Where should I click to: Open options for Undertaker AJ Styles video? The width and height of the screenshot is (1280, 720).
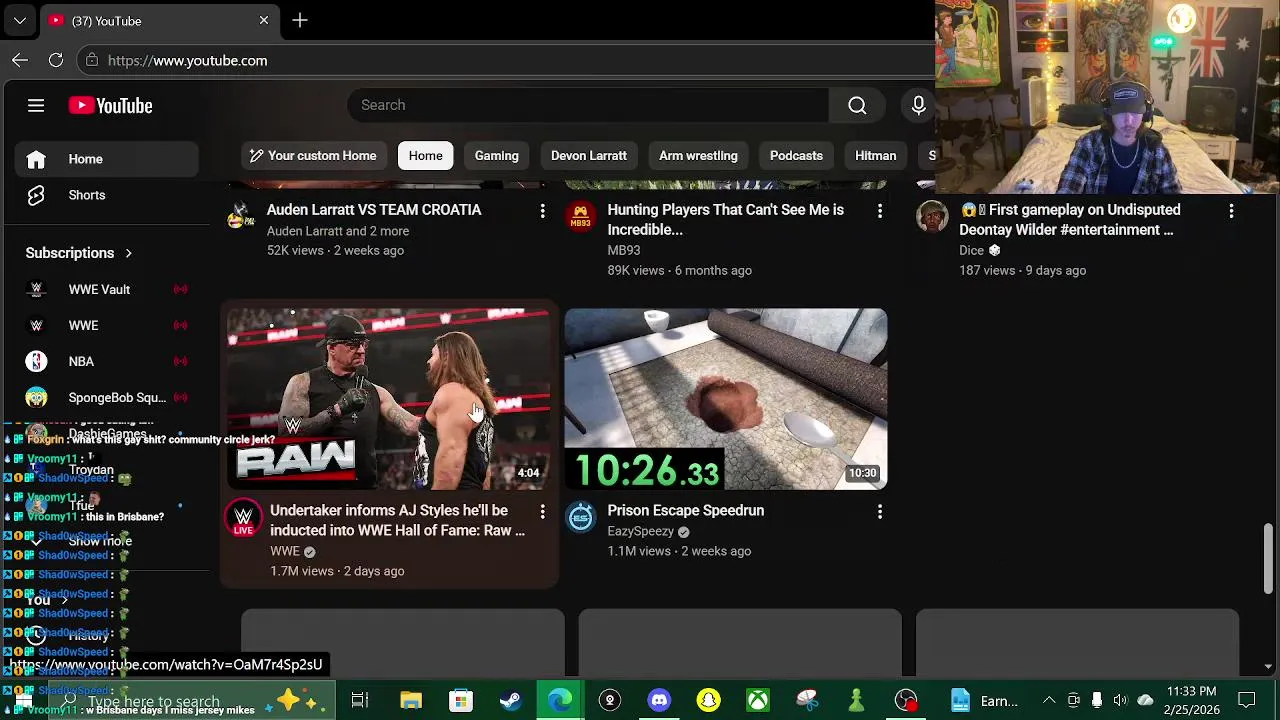pyautogui.click(x=543, y=511)
